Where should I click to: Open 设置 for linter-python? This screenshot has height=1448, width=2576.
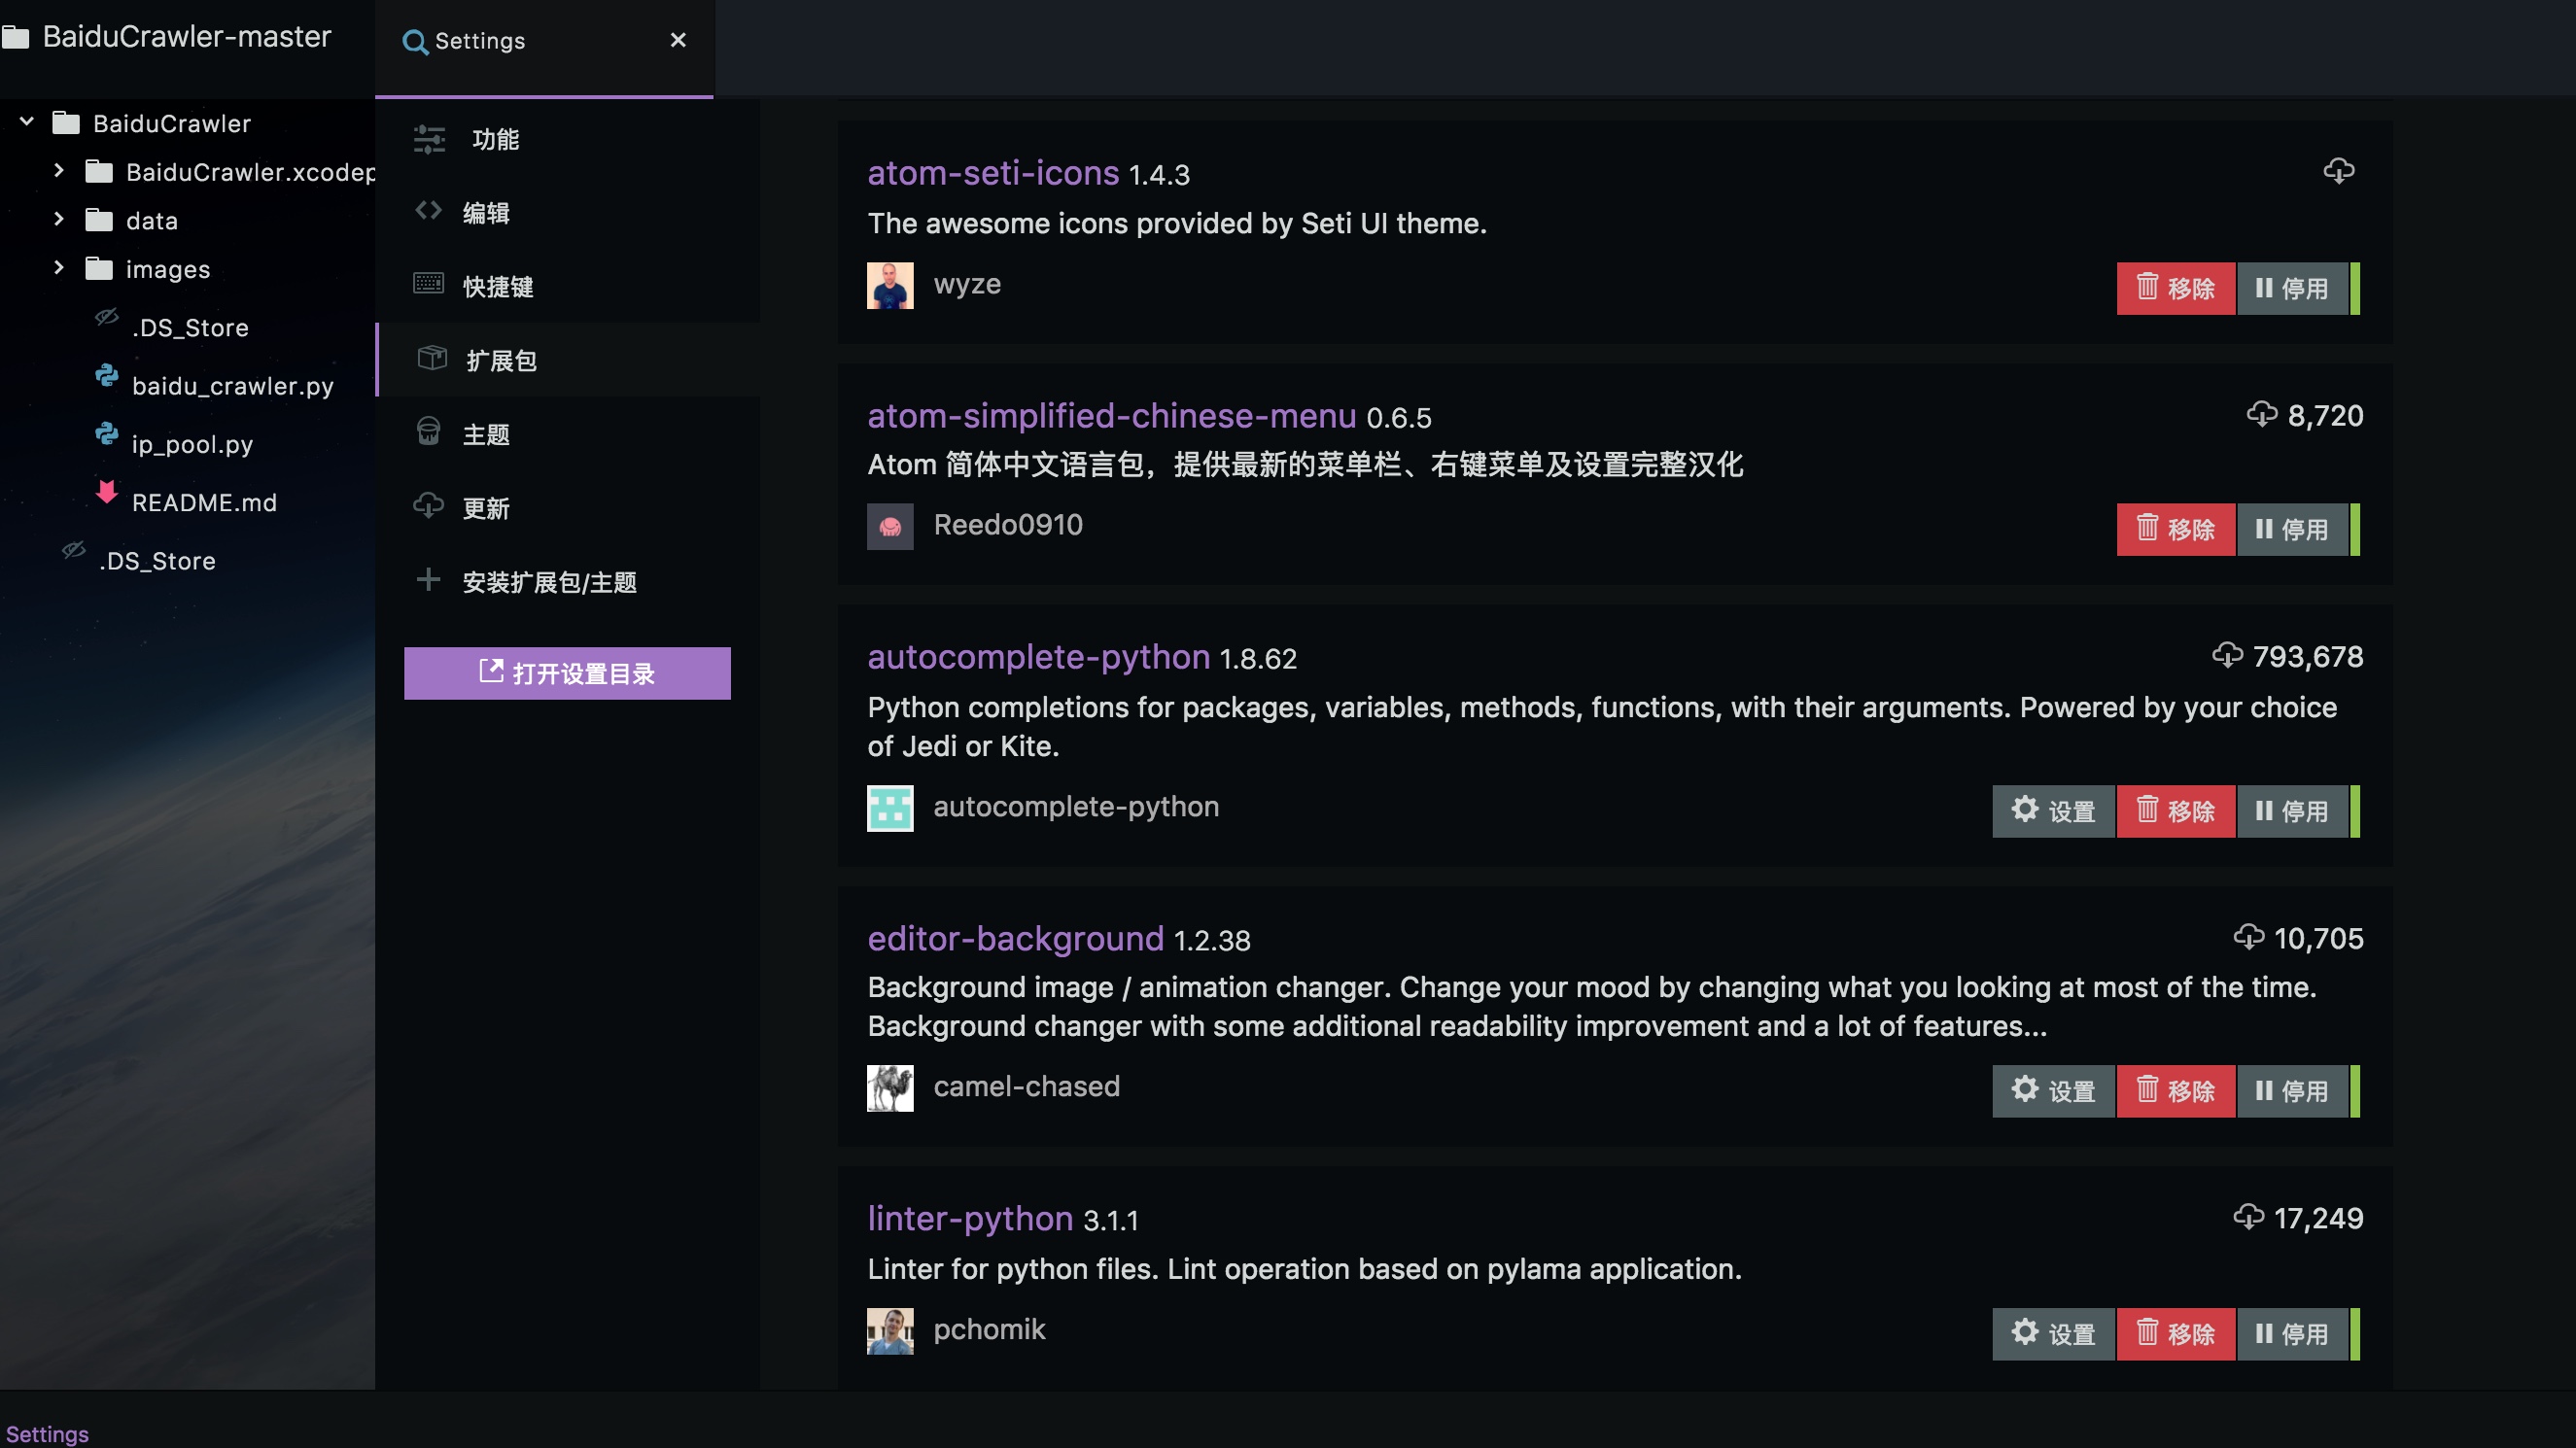click(2053, 1335)
